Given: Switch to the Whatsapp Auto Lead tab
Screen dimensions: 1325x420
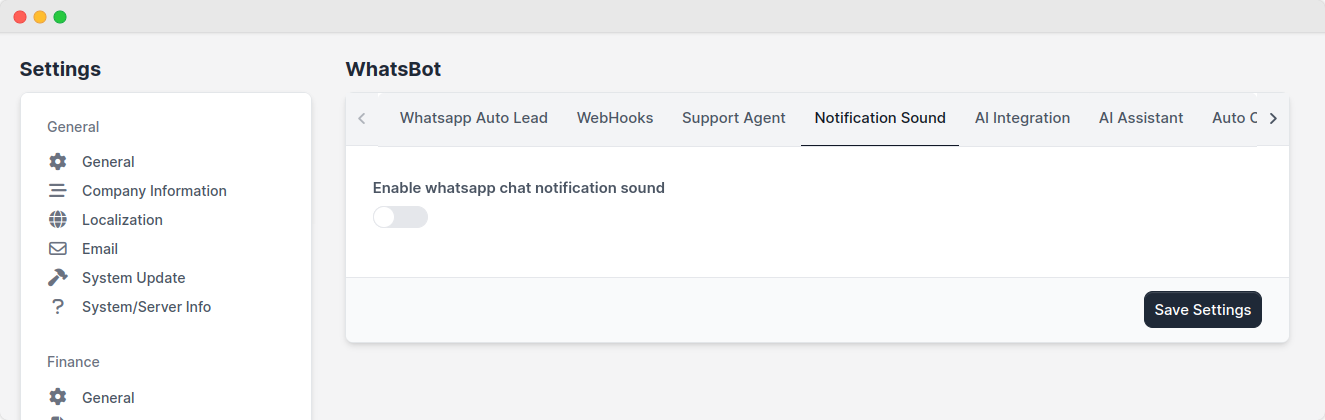Looking at the screenshot, I should 474,118.
